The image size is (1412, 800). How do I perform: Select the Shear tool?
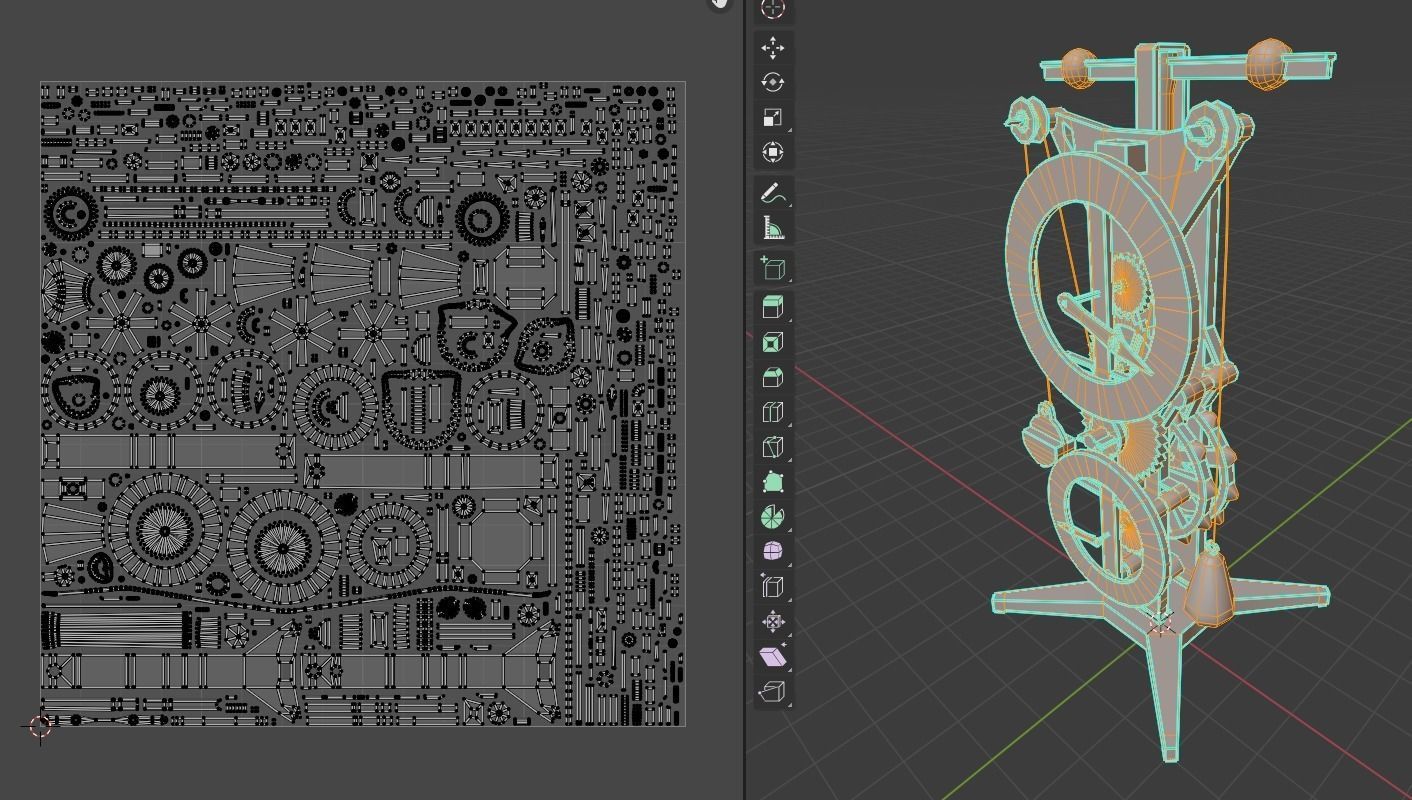click(x=772, y=656)
